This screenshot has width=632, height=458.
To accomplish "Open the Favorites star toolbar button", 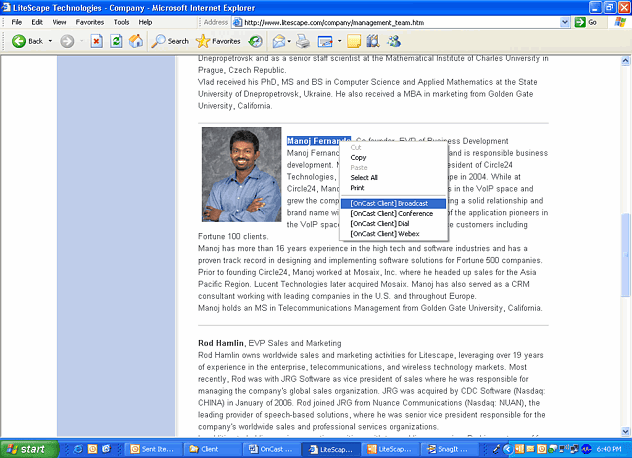I will pyautogui.click(x=218, y=41).
